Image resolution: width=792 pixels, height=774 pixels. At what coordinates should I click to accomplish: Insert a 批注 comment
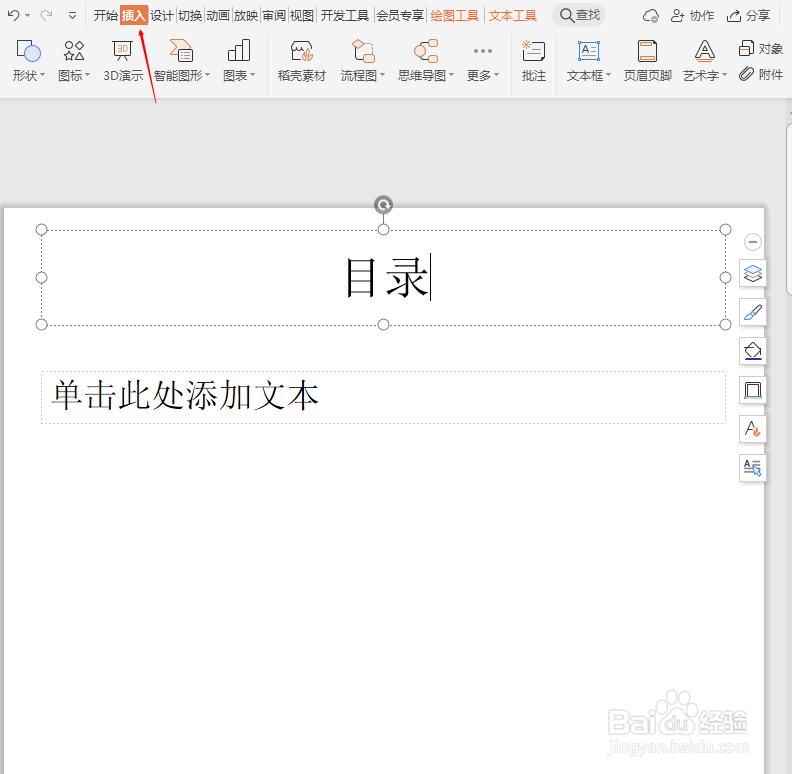[533, 61]
